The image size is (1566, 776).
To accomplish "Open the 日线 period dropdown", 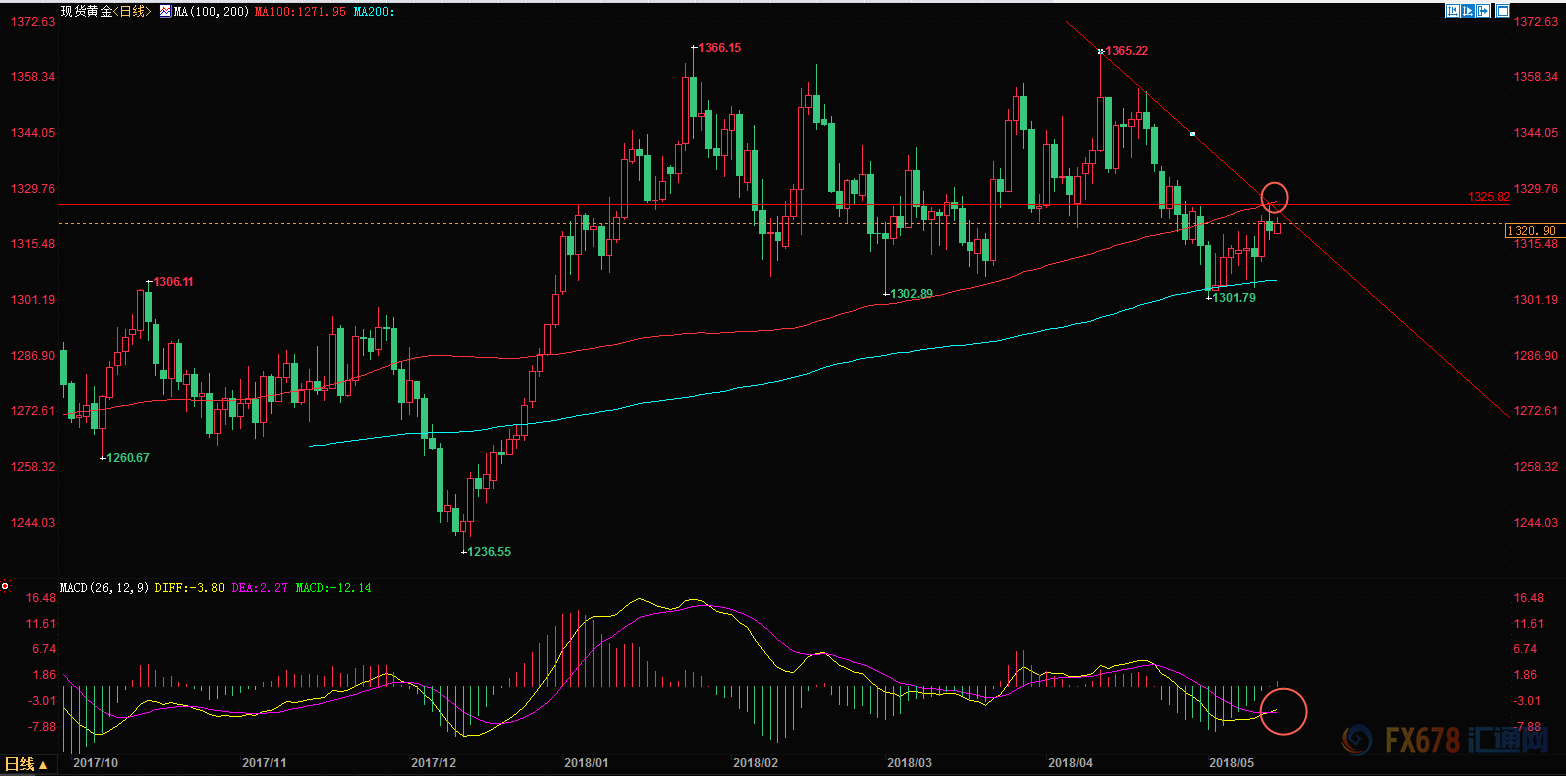I will [x=27, y=763].
